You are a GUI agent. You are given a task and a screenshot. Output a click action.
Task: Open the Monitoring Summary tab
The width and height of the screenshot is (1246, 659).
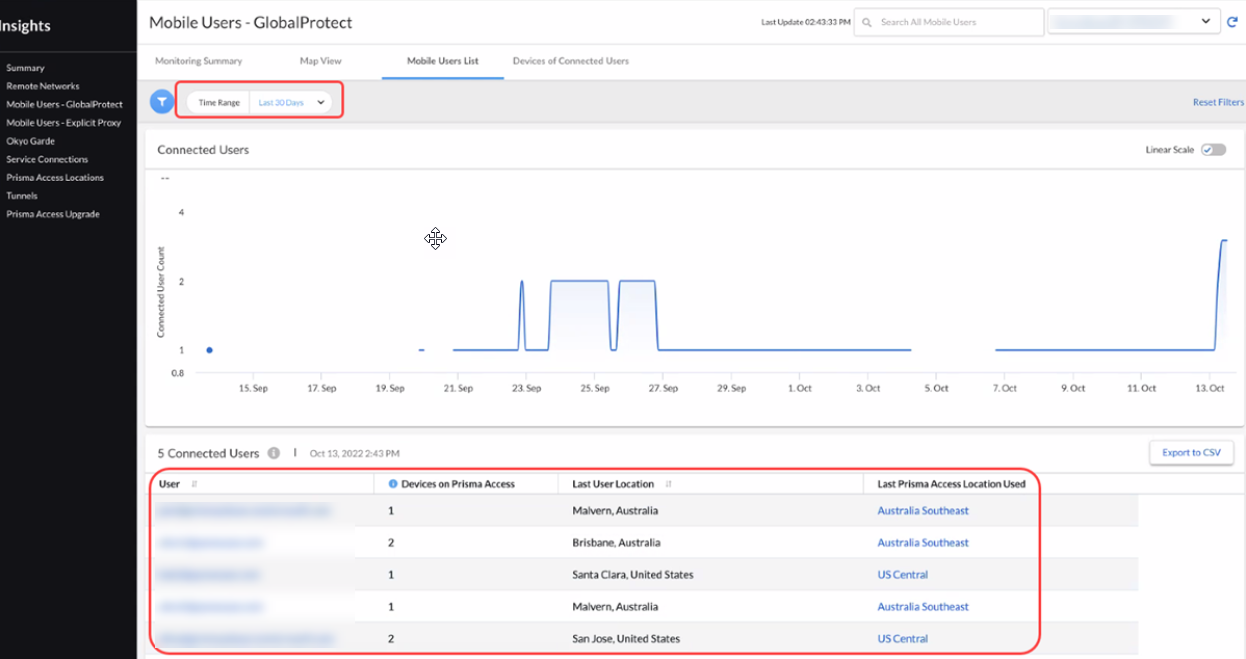click(198, 61)
